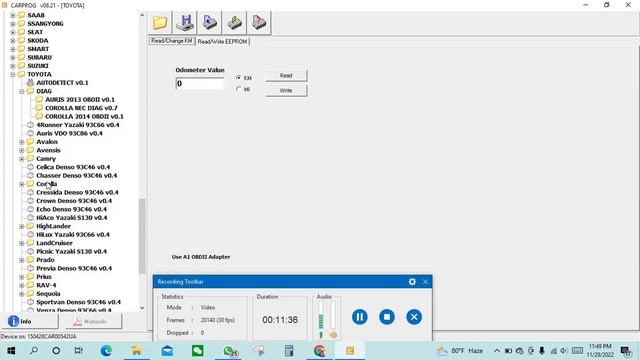
Task: Click the read chip toolbar icon
Action: click(x=209, y=22)
